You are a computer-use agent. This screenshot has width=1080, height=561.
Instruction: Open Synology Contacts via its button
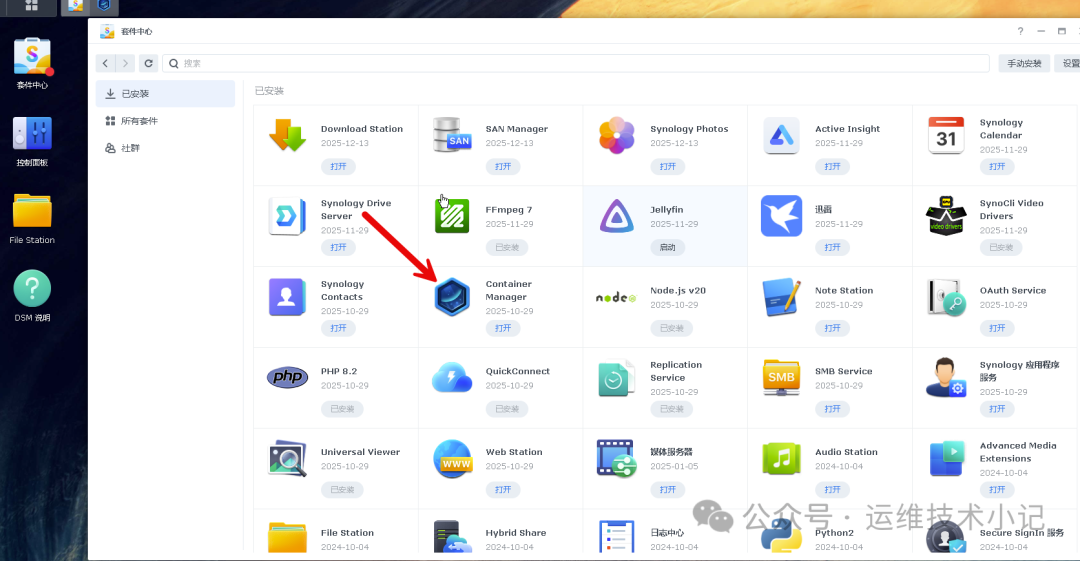click(338, 329)
